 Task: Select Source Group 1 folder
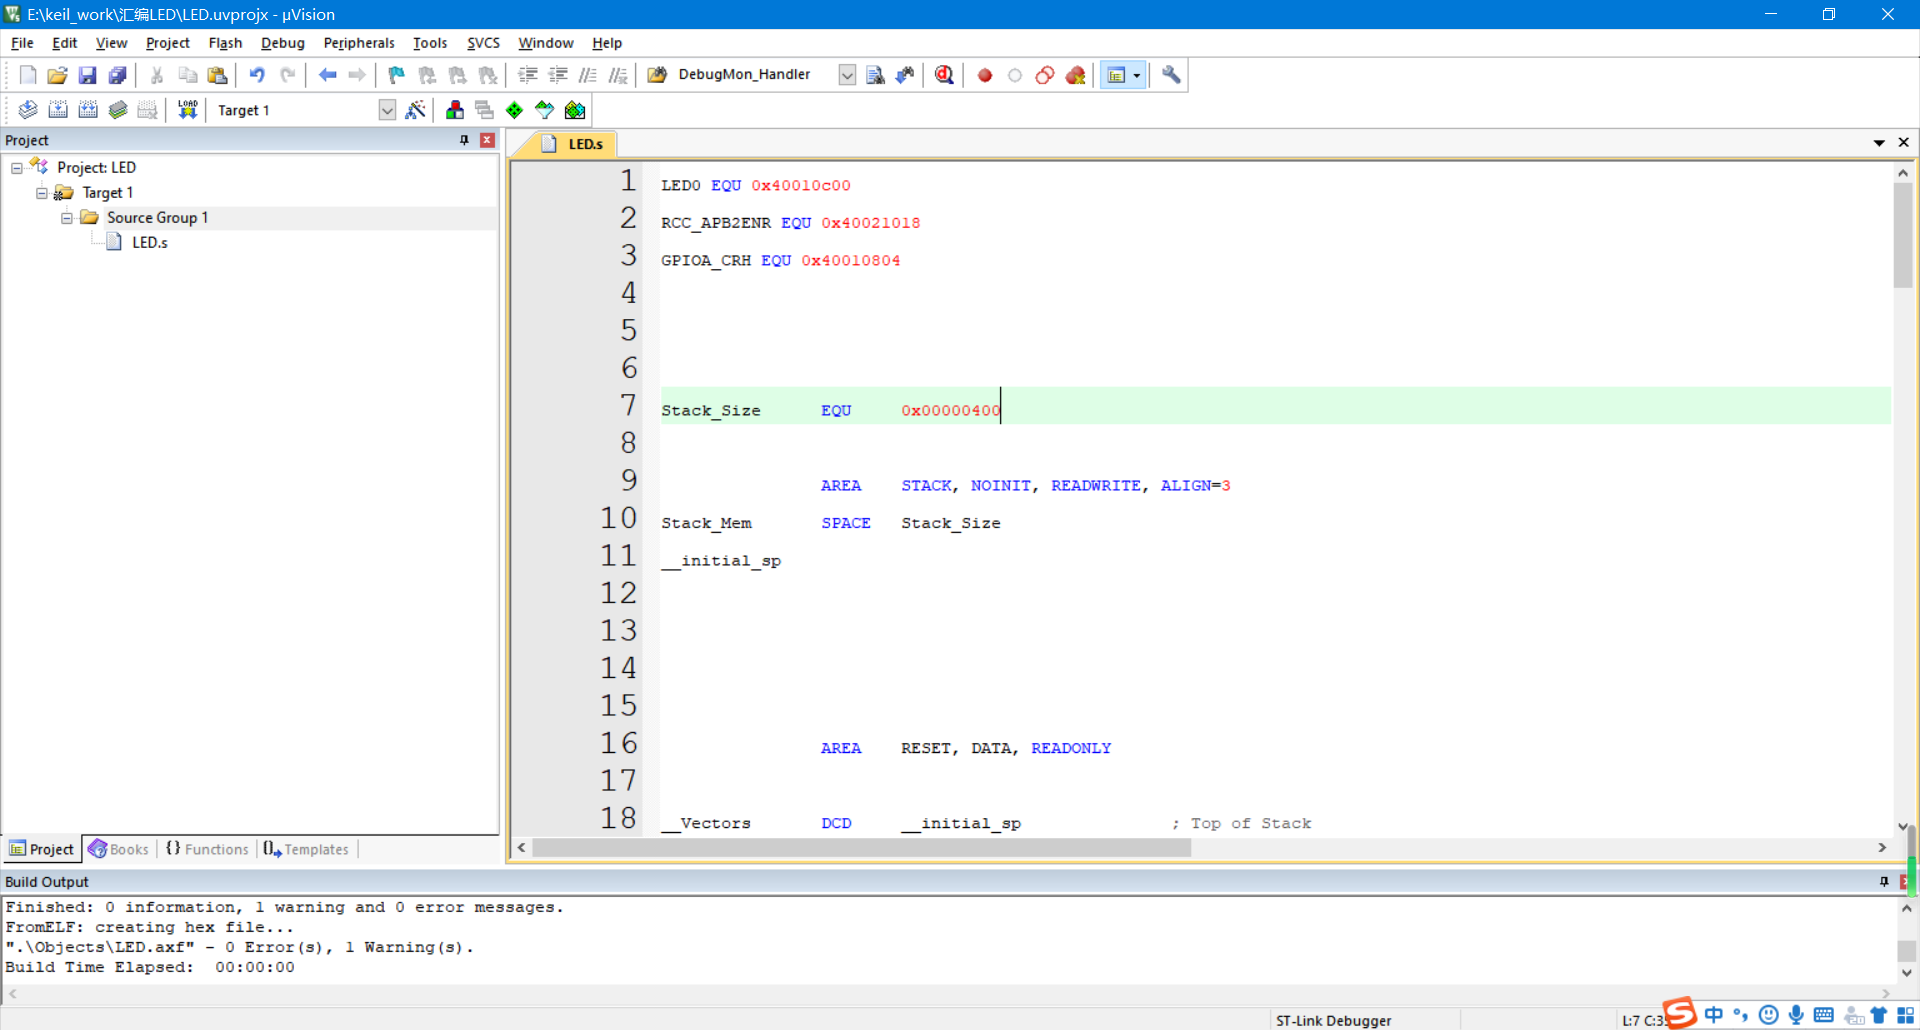157,218
